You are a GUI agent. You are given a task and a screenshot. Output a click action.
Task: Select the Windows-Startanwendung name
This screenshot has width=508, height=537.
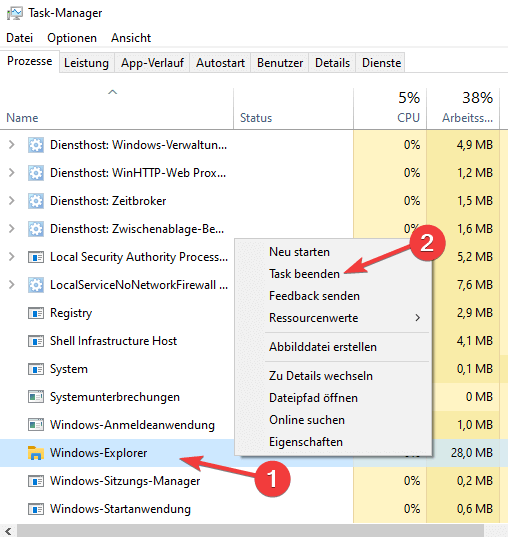pos(120,509)
